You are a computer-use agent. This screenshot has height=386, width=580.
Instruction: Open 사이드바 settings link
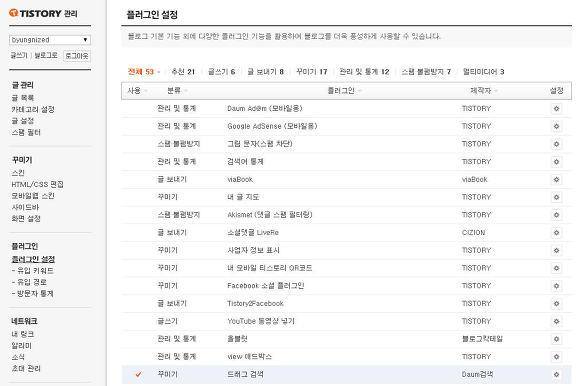click(x=25, y=207)
